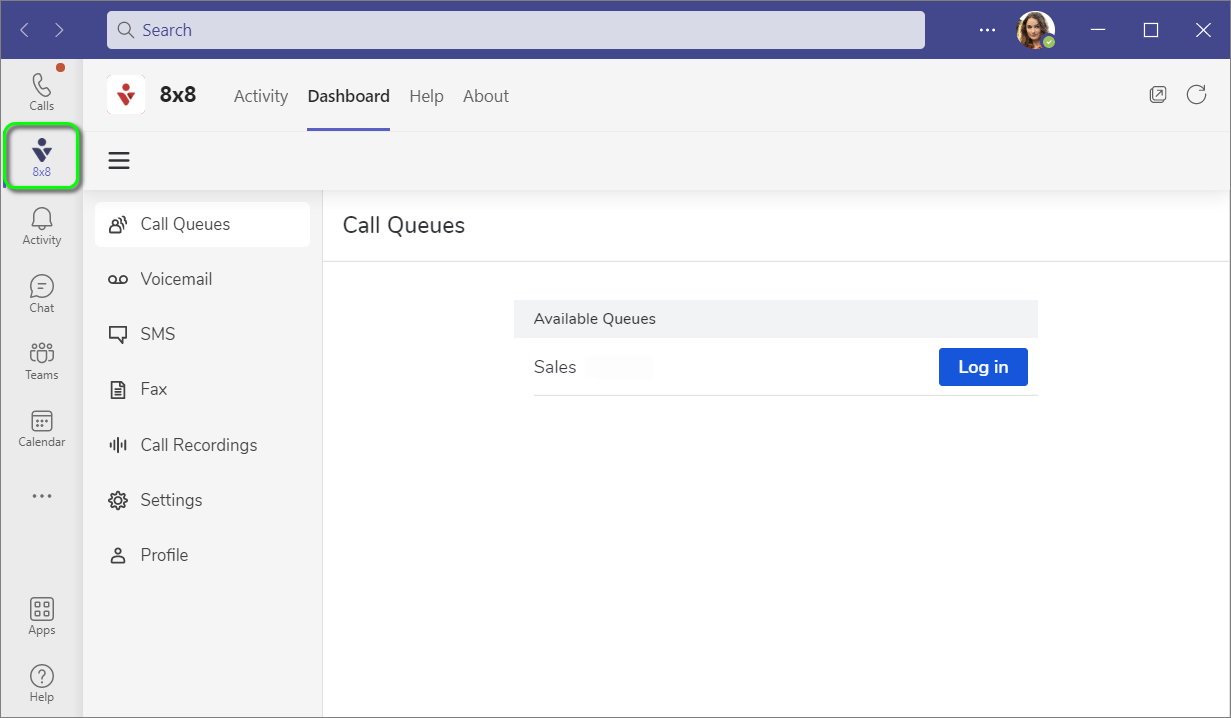Open the Apps store icon

(x=41, y=616)
